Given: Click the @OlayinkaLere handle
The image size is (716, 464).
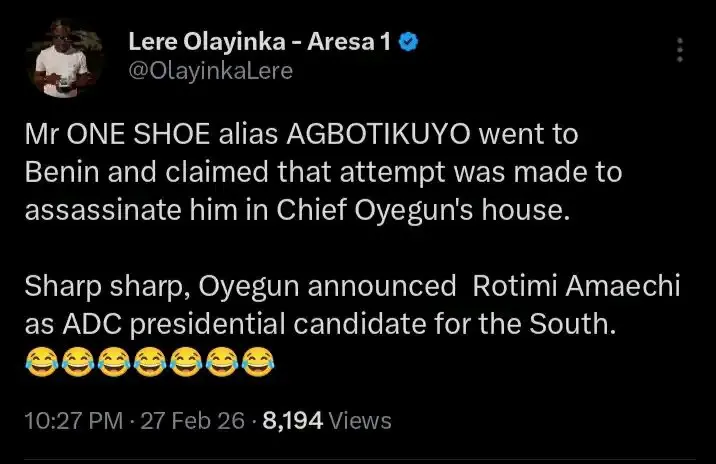Looking at the screenshot, I should coord(210,72).
